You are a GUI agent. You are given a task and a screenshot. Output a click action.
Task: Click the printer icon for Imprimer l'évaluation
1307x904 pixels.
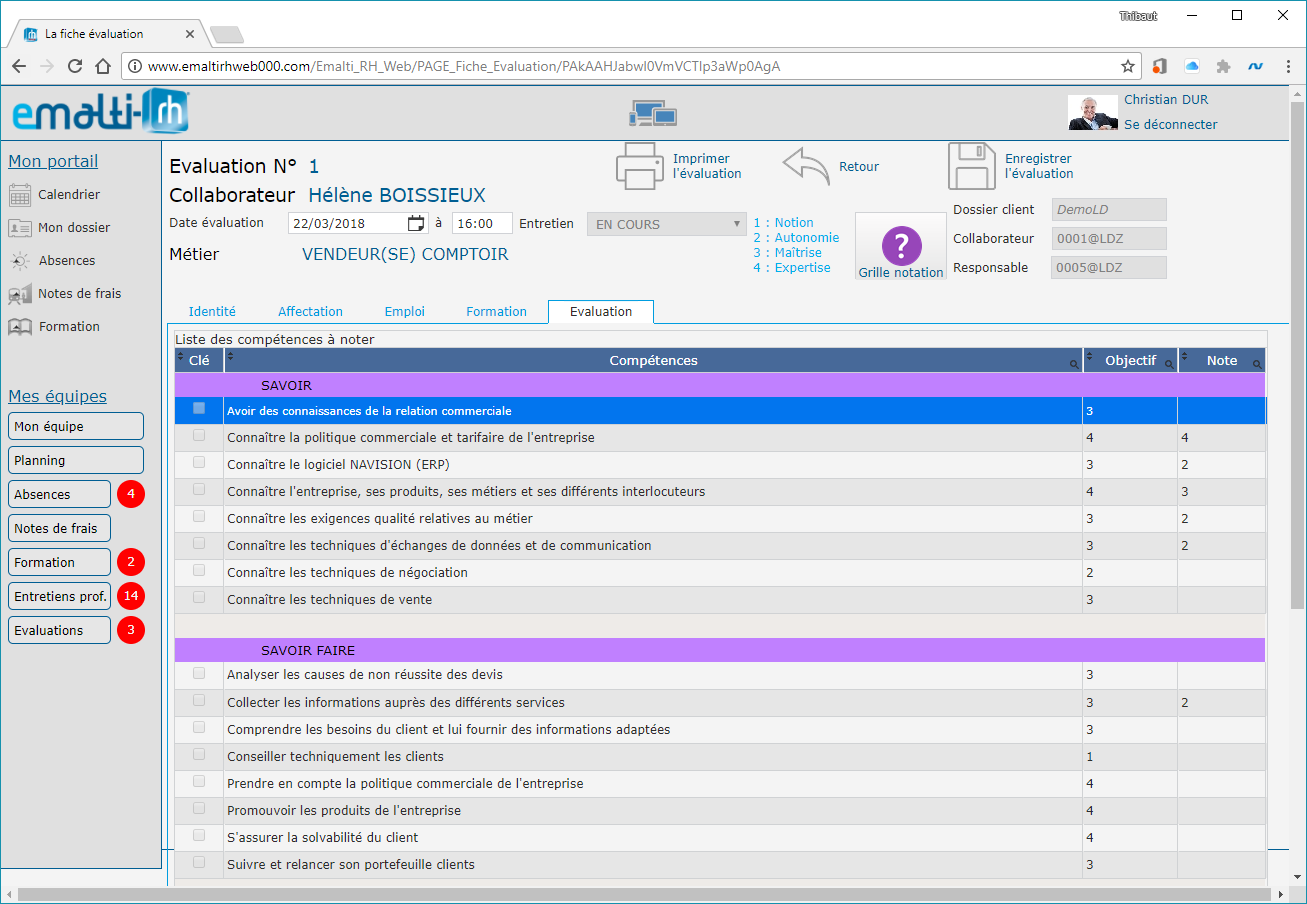640,166
